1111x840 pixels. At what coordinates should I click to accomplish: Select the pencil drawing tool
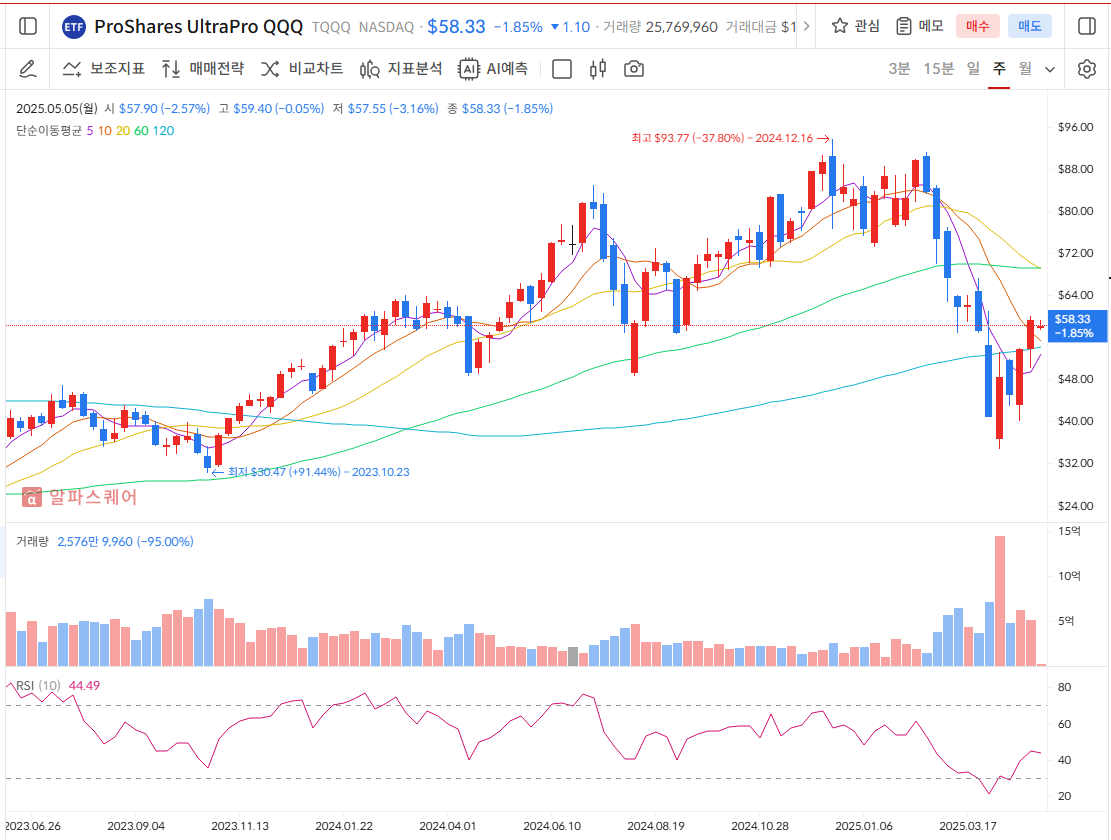(x=27, y=69)
